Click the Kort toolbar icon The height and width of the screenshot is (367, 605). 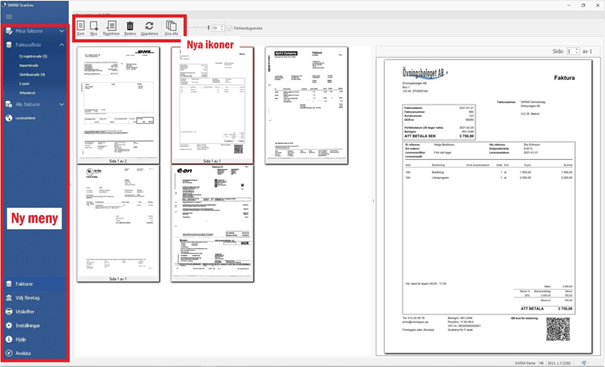coord(81,28)
